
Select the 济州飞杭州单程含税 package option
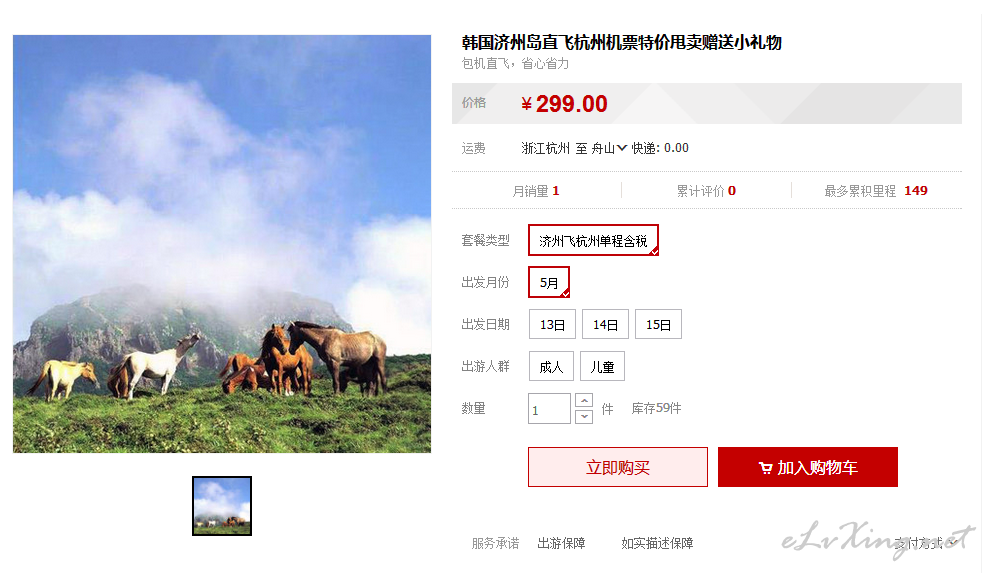(x=593, y=240)
